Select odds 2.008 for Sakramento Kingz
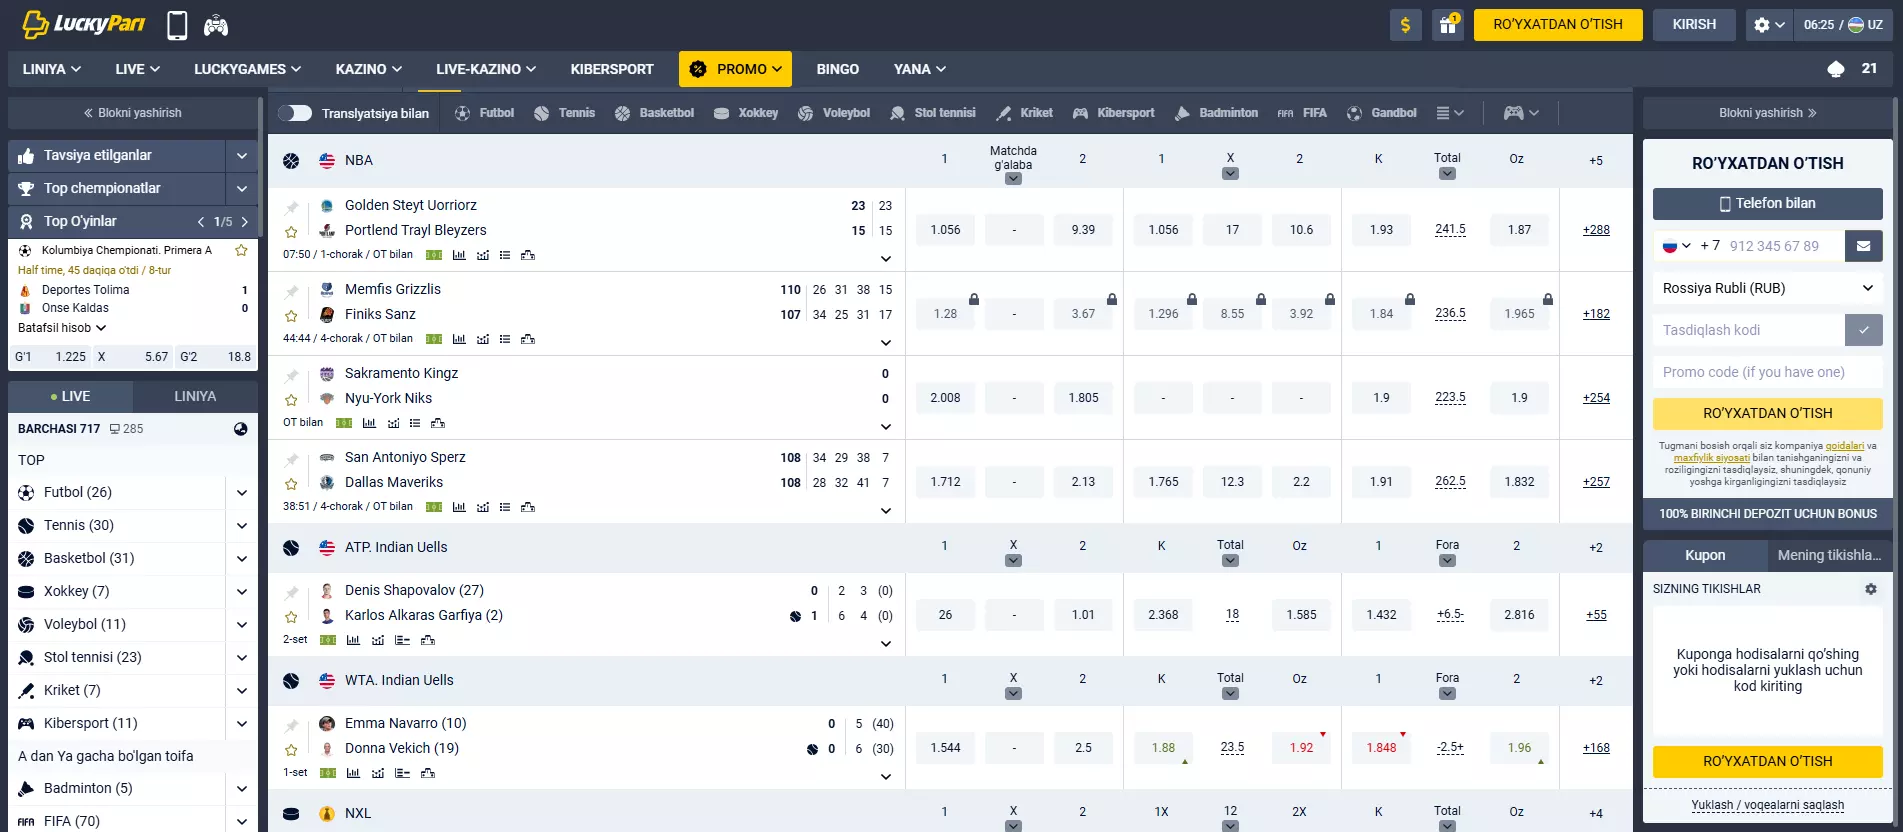This screenshot has width=1903, height=832. click(945, 398)
